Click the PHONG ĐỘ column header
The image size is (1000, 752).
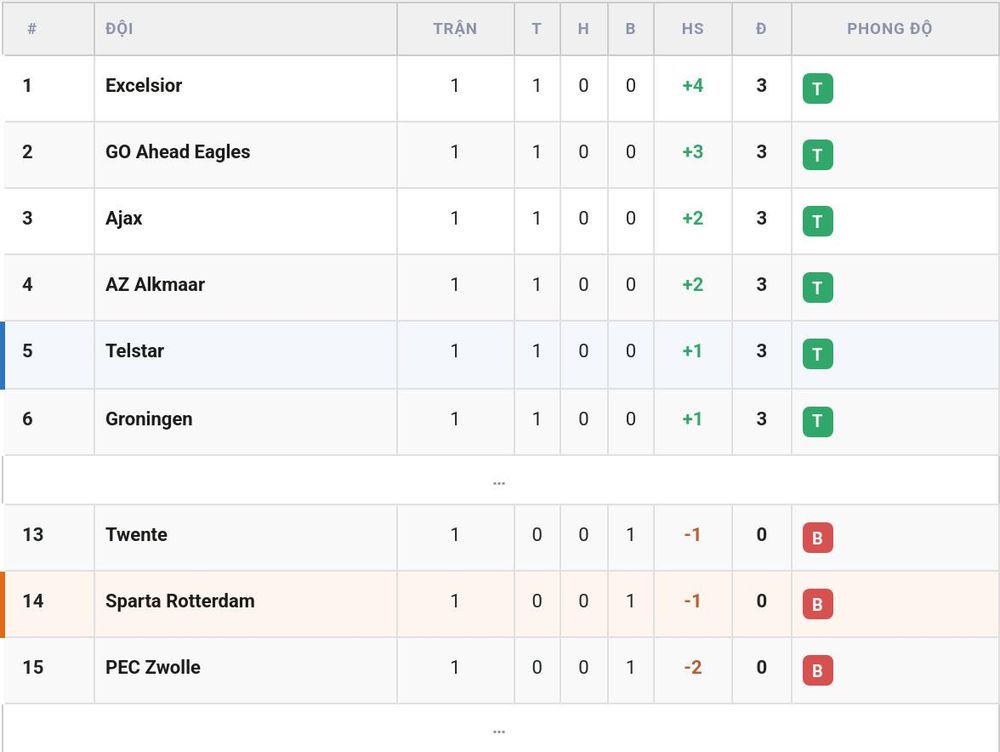[890, 29]
